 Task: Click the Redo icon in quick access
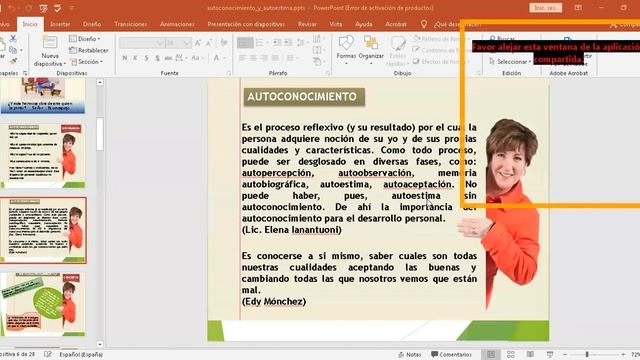point(28,8)
